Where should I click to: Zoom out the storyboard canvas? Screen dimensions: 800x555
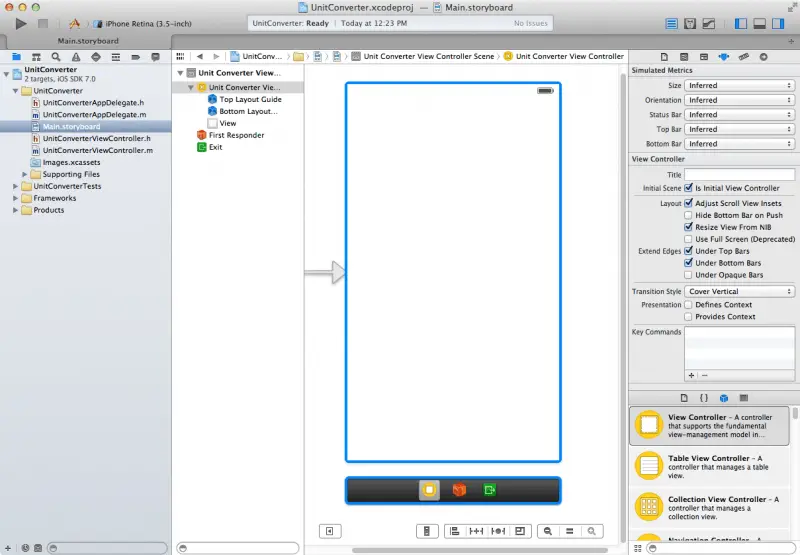click(x=547, y=531)
